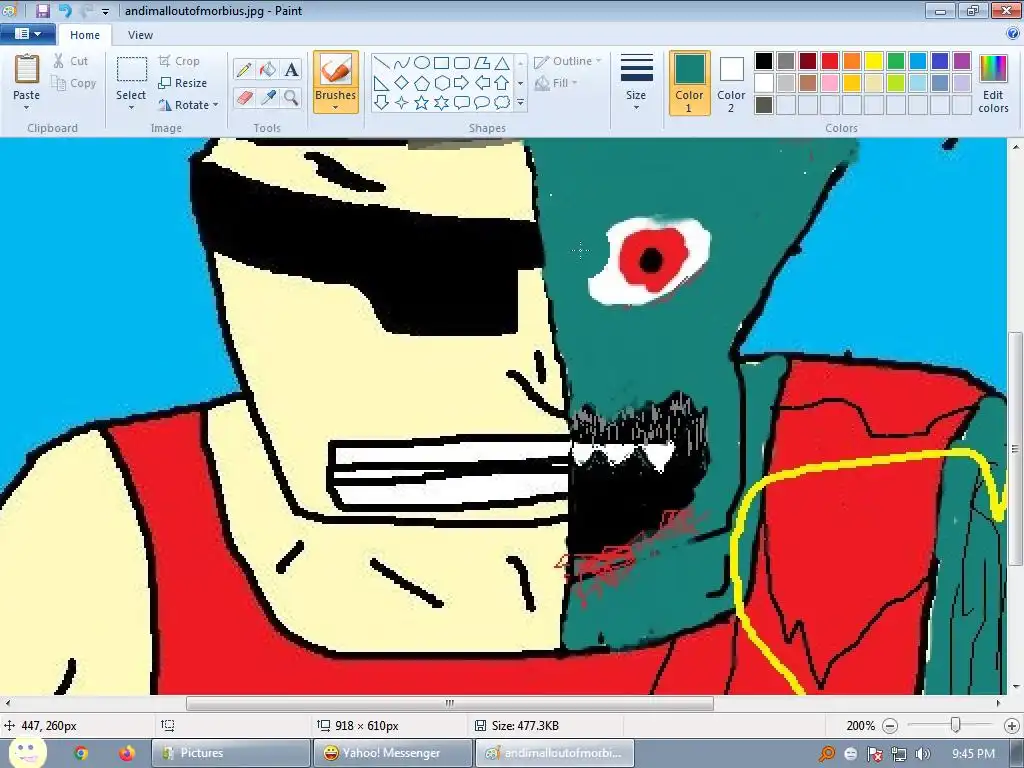Expand the Select dropdown arrow
Image resolution: width=1024 pixels, height=768 pixels.
pyautogui.click(x=131, y=108)
